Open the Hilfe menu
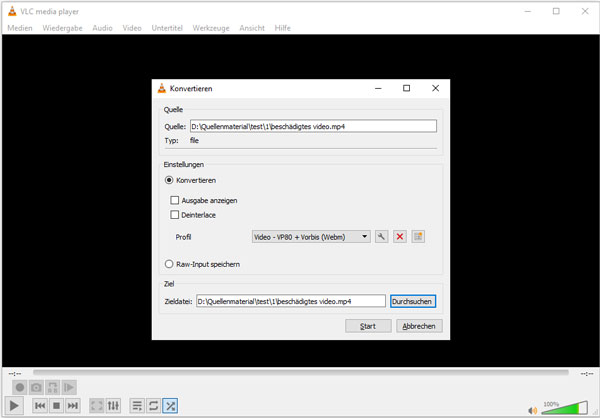600x418 pixels. pos(283,28)
